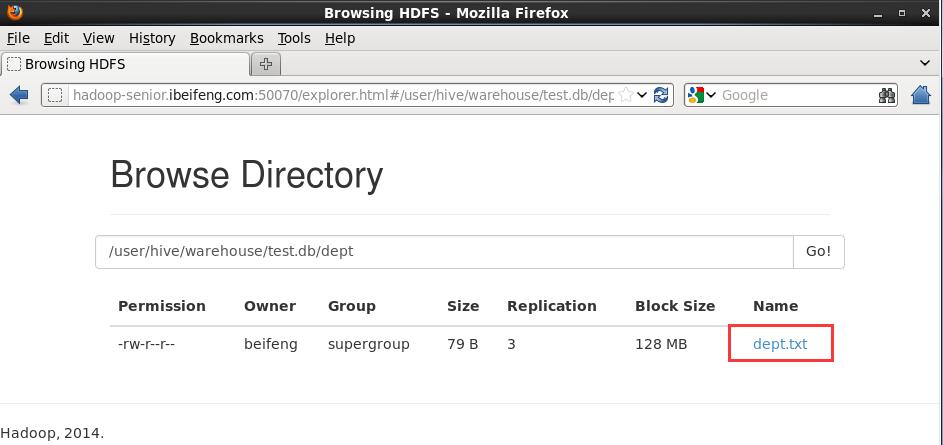Open the View menu

(x=99, y=38)
